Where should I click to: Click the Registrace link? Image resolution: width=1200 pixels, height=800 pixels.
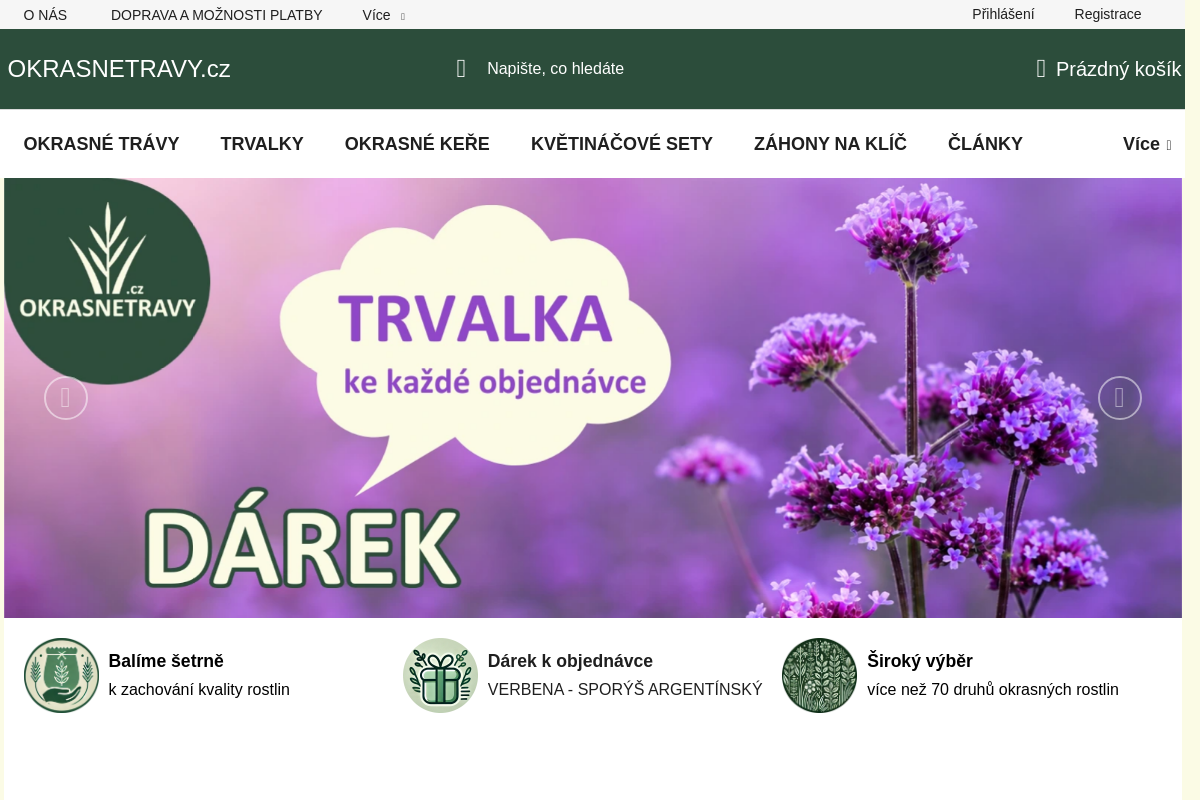[1108, 14]
